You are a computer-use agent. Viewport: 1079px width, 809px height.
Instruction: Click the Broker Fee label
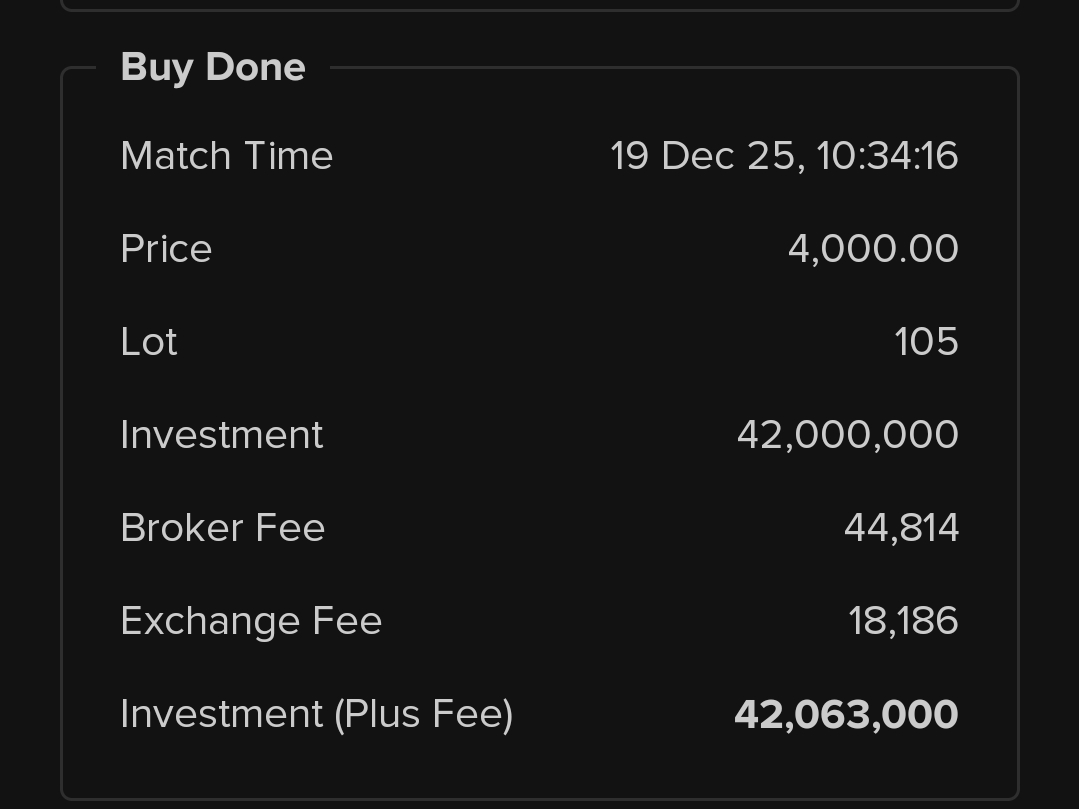point(222,528)
